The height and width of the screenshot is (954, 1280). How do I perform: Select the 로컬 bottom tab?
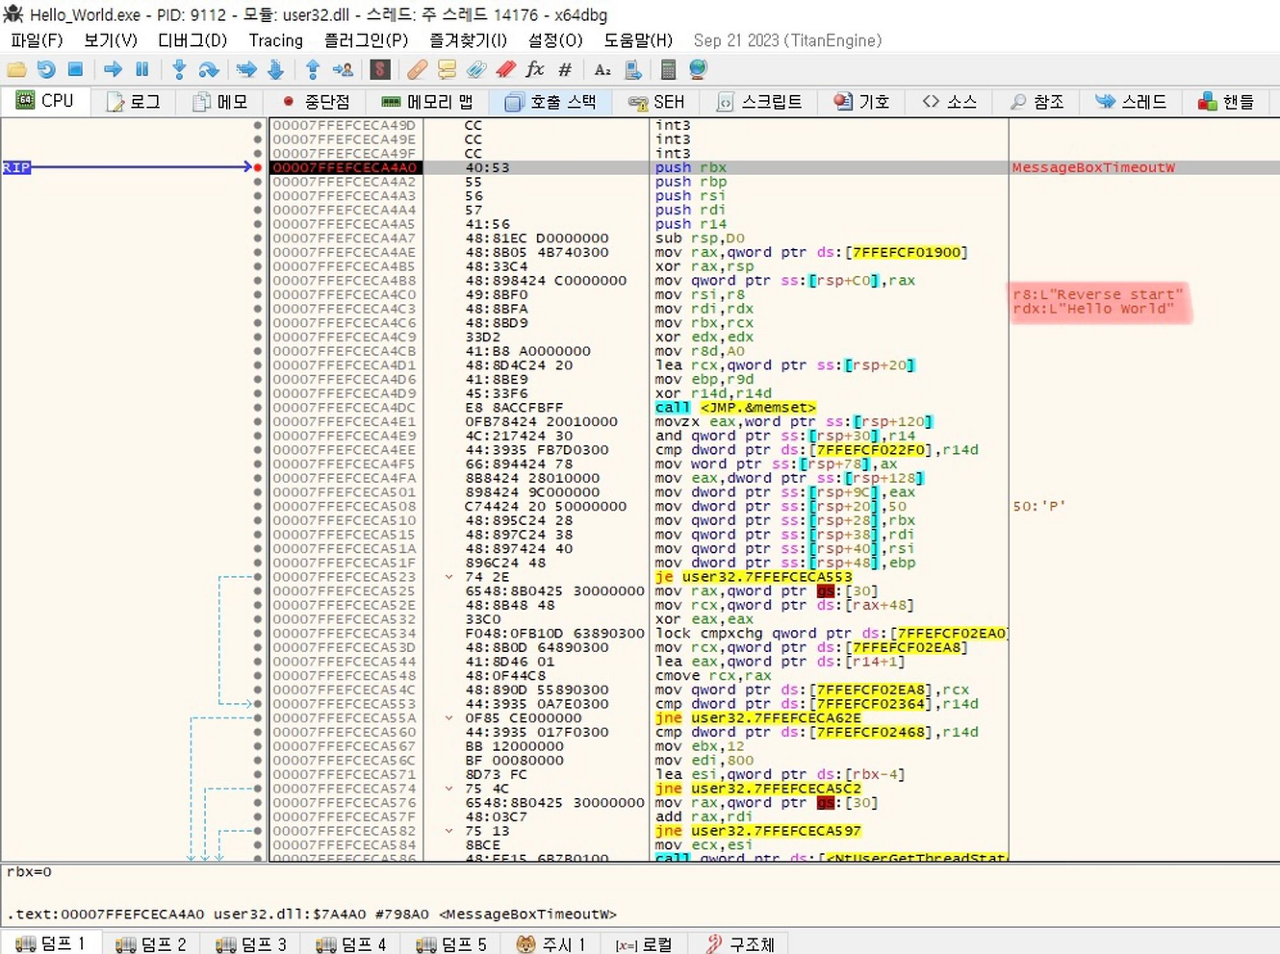(x=644, y=943)
